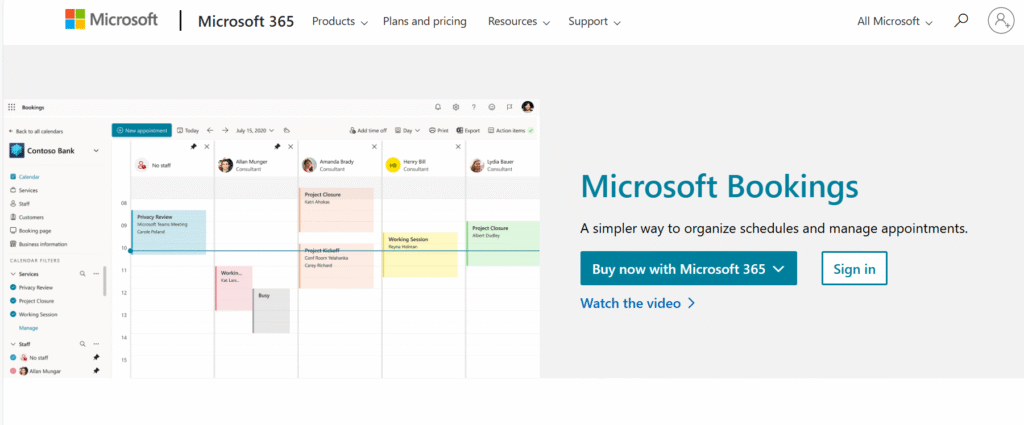Expand the Products menu
Image resolution: width=1024 pixels, height=425 pixels.
(340, 22)
